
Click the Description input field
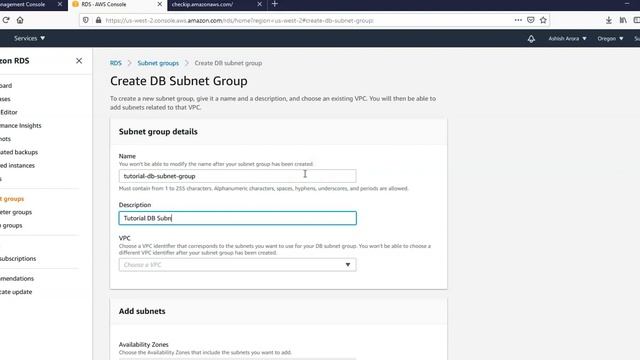pyautogui.click(x=238, y=218)
